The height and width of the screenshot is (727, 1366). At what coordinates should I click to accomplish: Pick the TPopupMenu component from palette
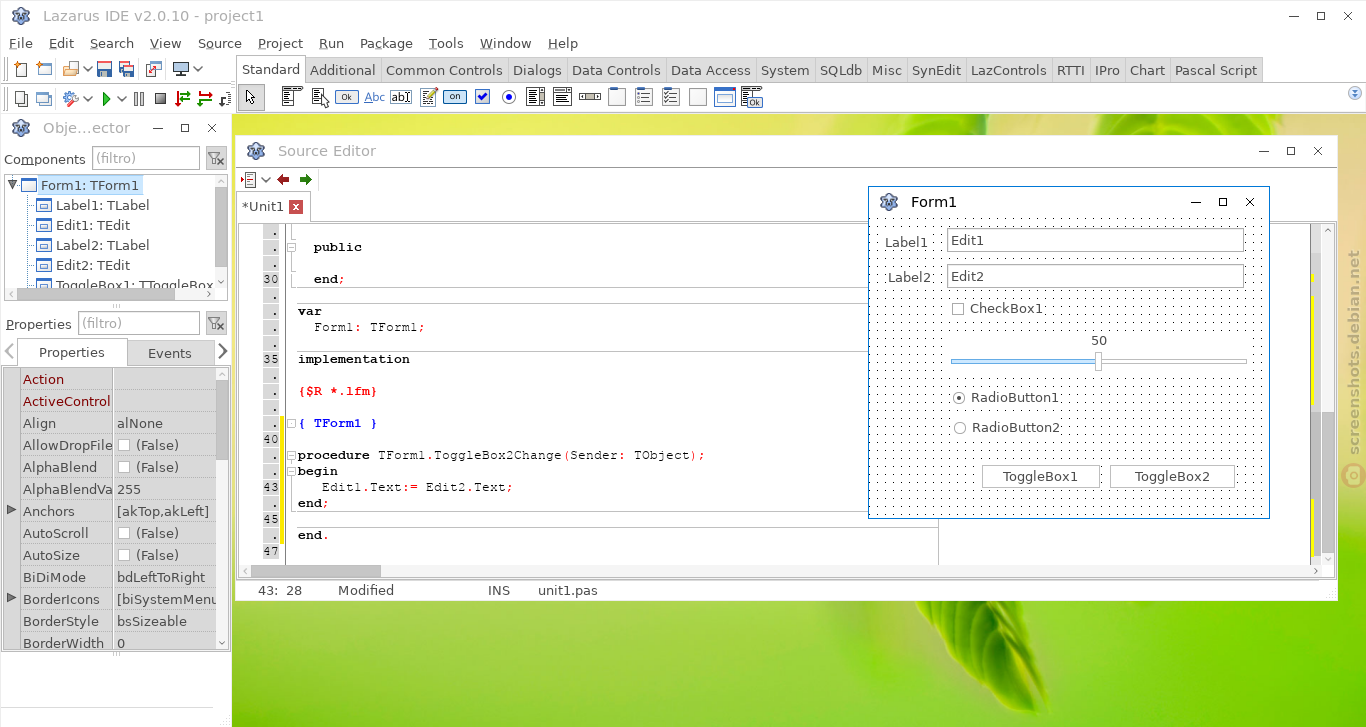[320, 97]
